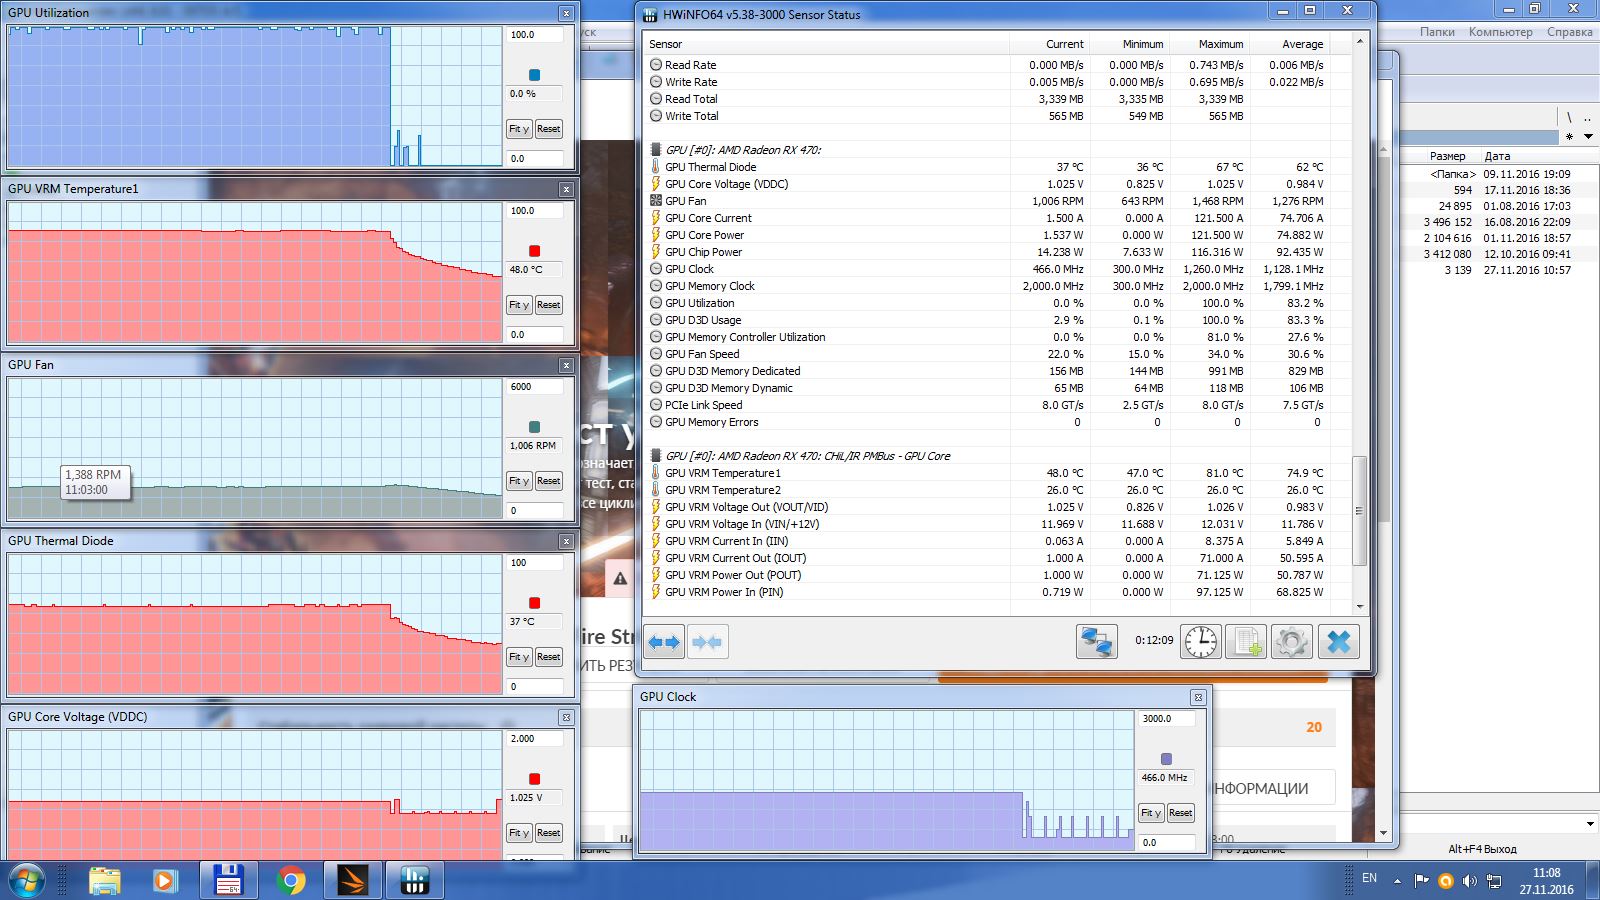Click the 6000 max field in GPU Fan graph
This screenshot has height=900, width=1600.
click(x=534, y=387)
